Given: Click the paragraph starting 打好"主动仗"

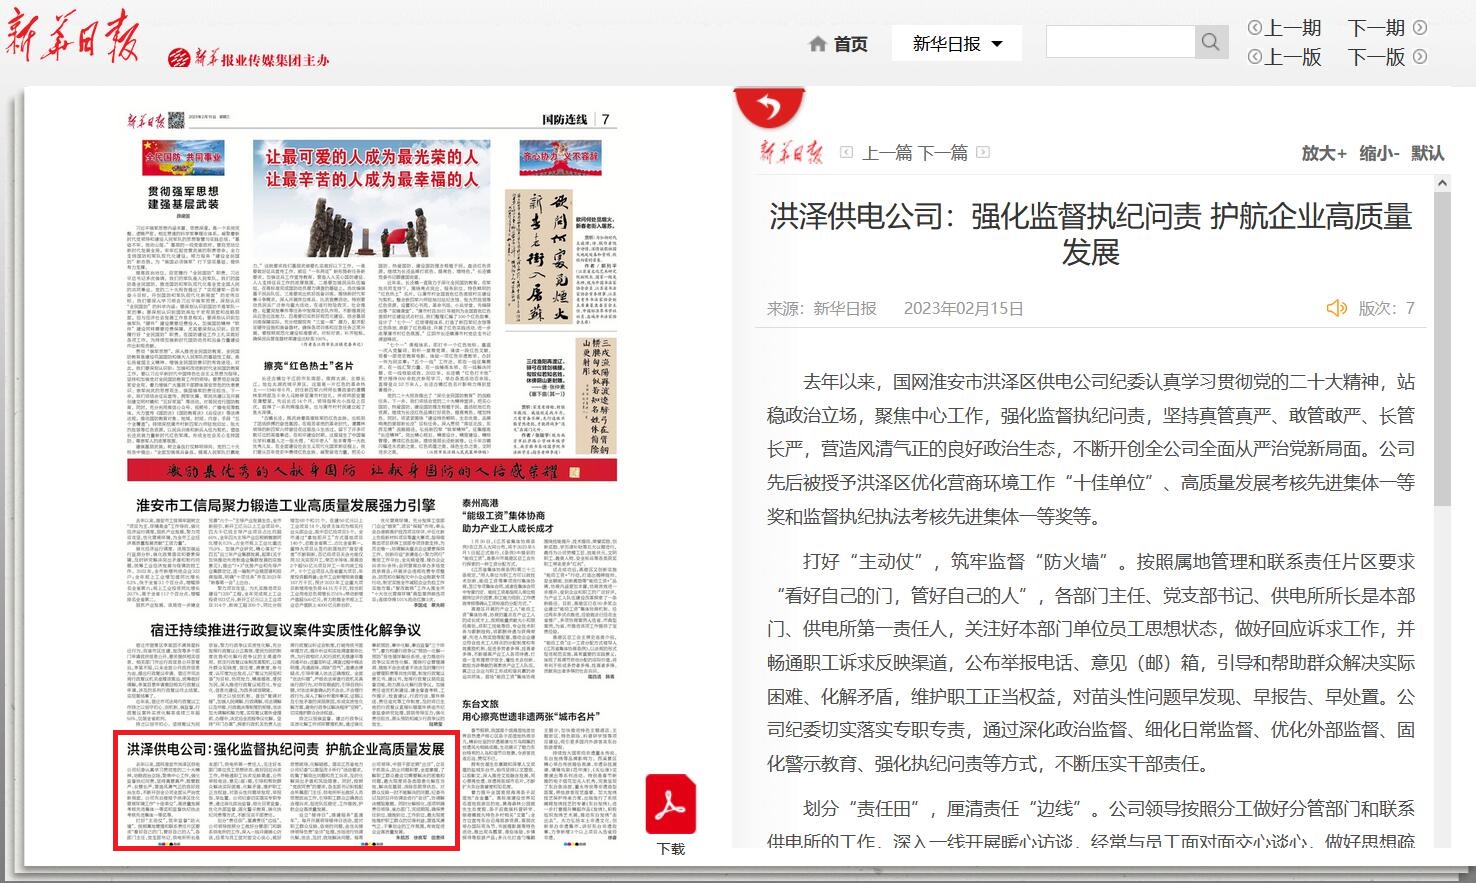Looking at the screenshot, I should click(x=1091, y=662).
